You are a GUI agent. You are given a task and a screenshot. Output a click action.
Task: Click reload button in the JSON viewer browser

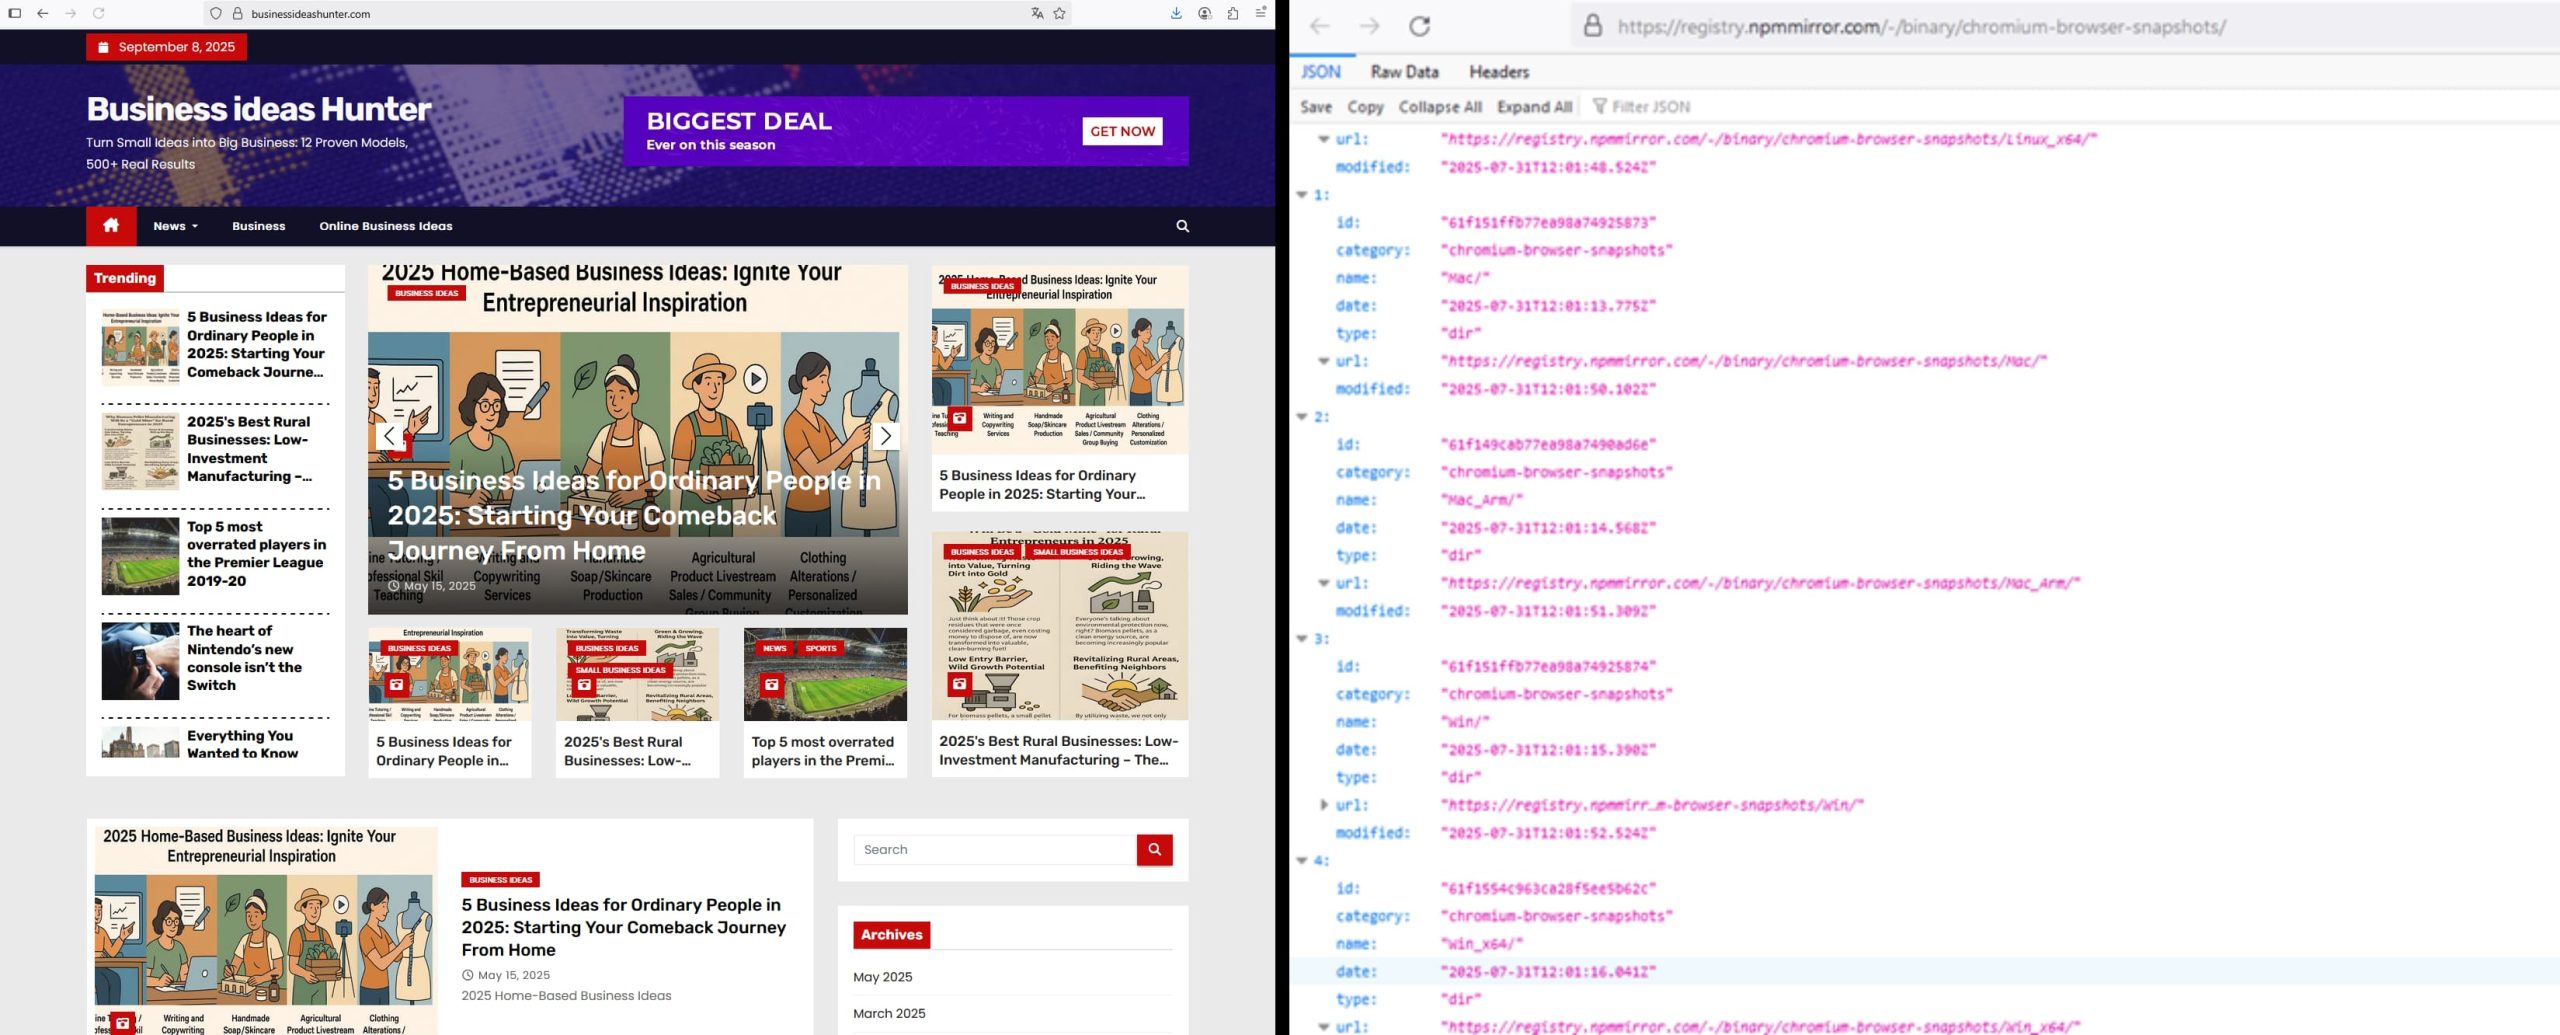click(1419, 27)
